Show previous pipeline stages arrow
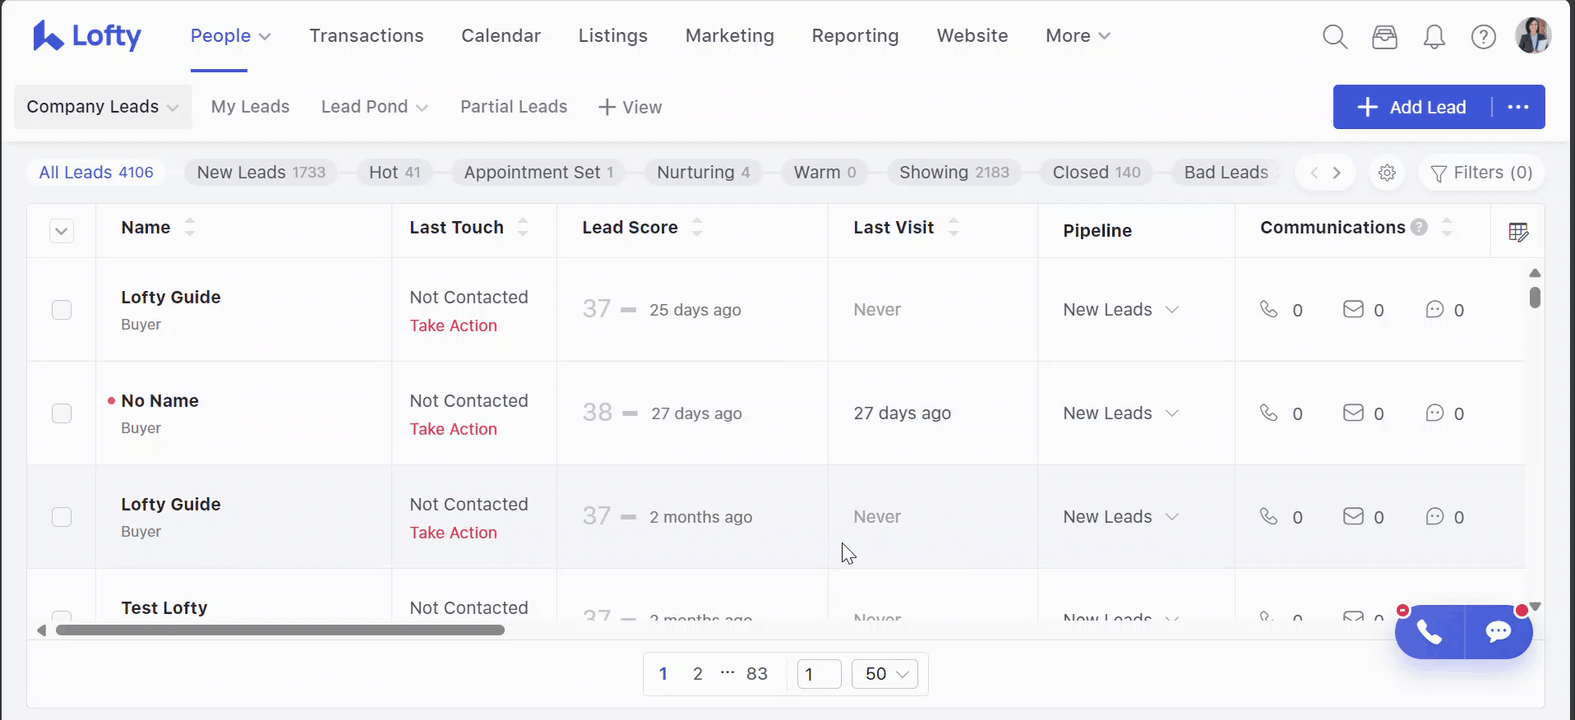 click(1314, 173)
